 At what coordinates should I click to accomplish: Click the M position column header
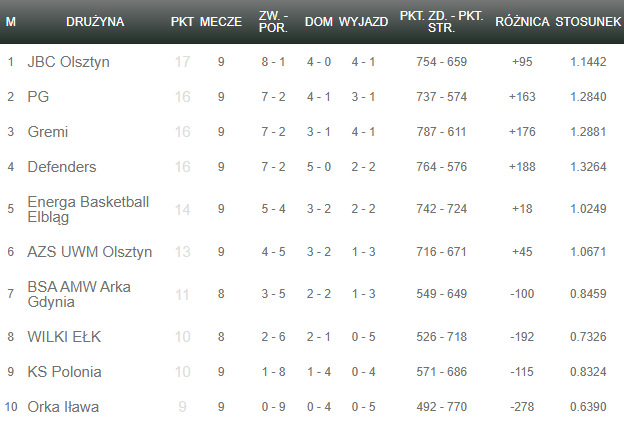(x=11, y=21)
